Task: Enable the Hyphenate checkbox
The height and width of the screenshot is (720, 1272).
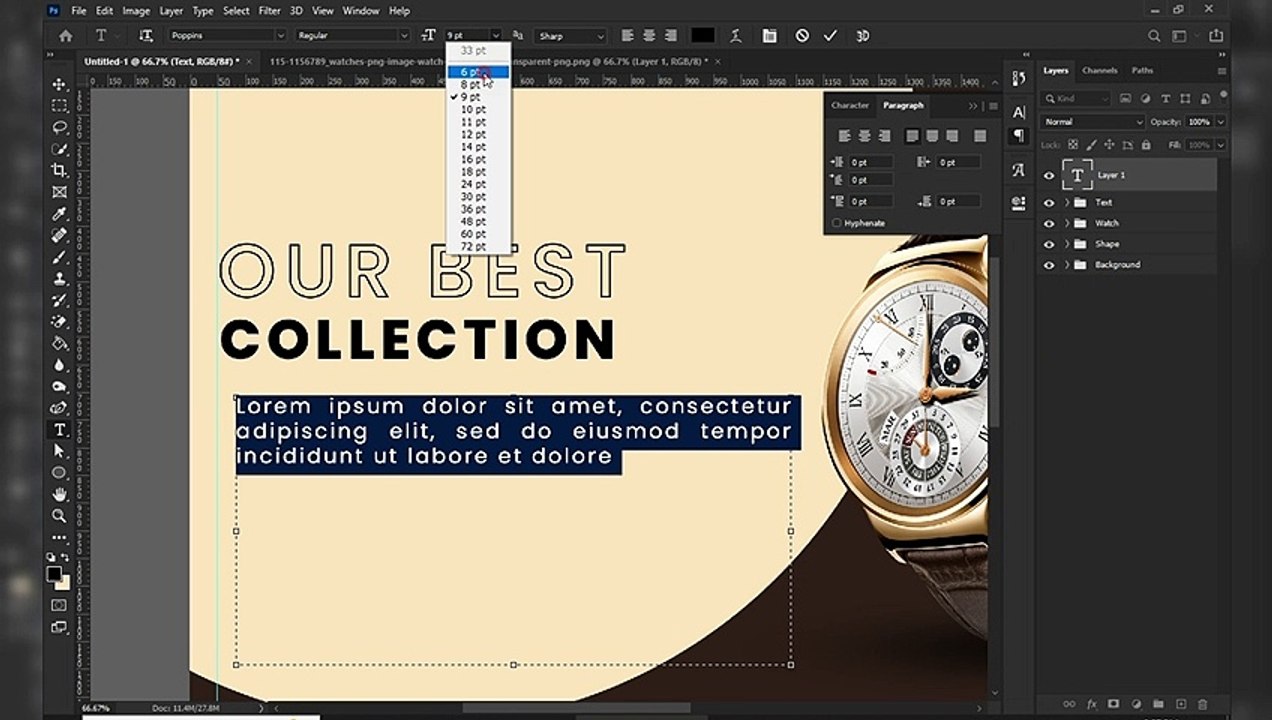Action: point(837,223)
